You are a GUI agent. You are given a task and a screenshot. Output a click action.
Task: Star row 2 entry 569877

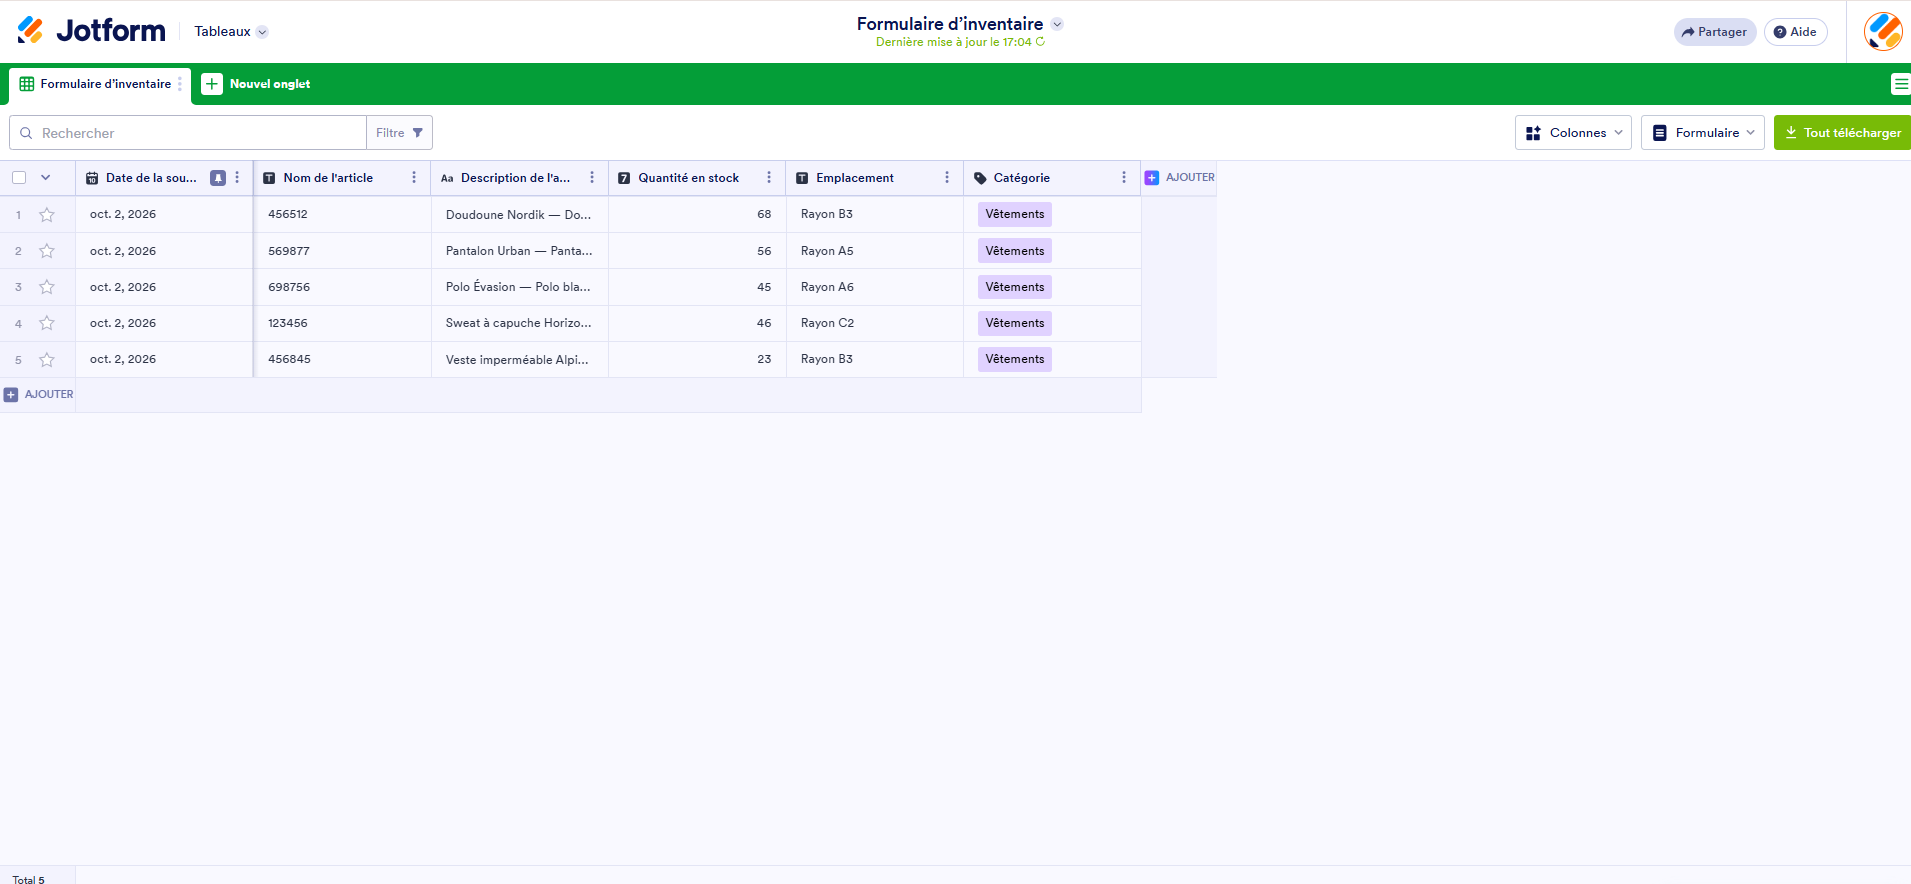tap(47, 251)
